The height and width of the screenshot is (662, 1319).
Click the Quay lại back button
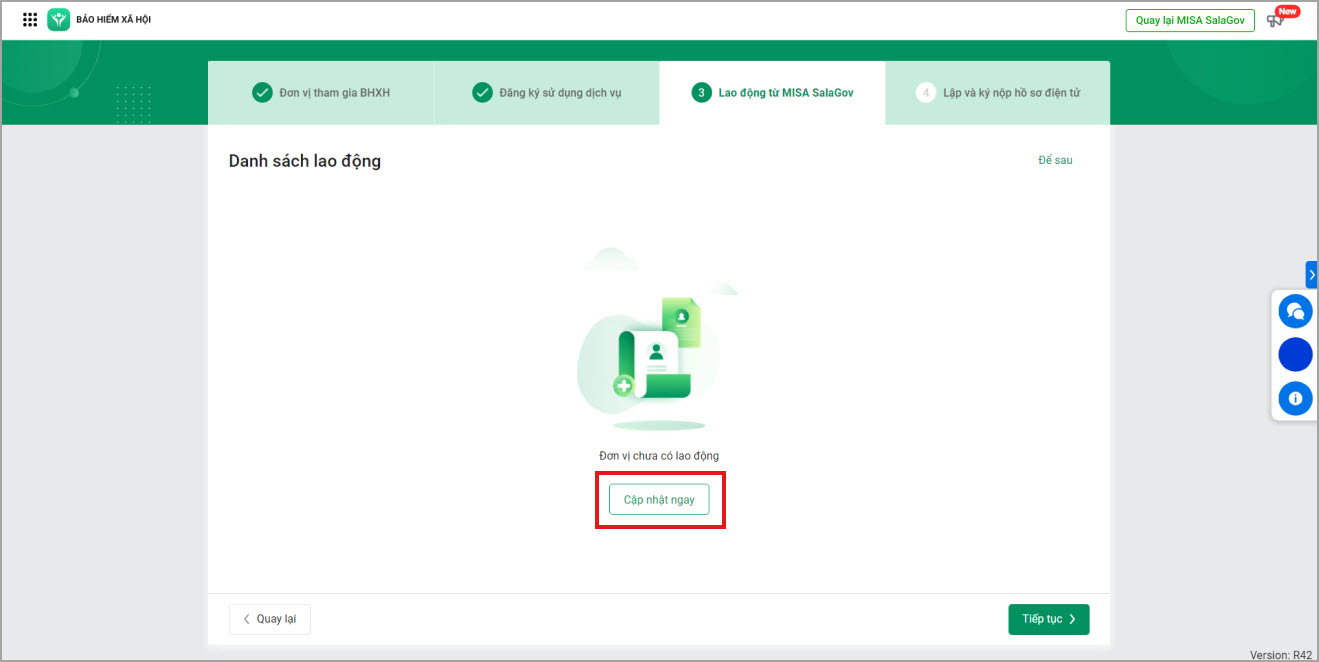269,619
